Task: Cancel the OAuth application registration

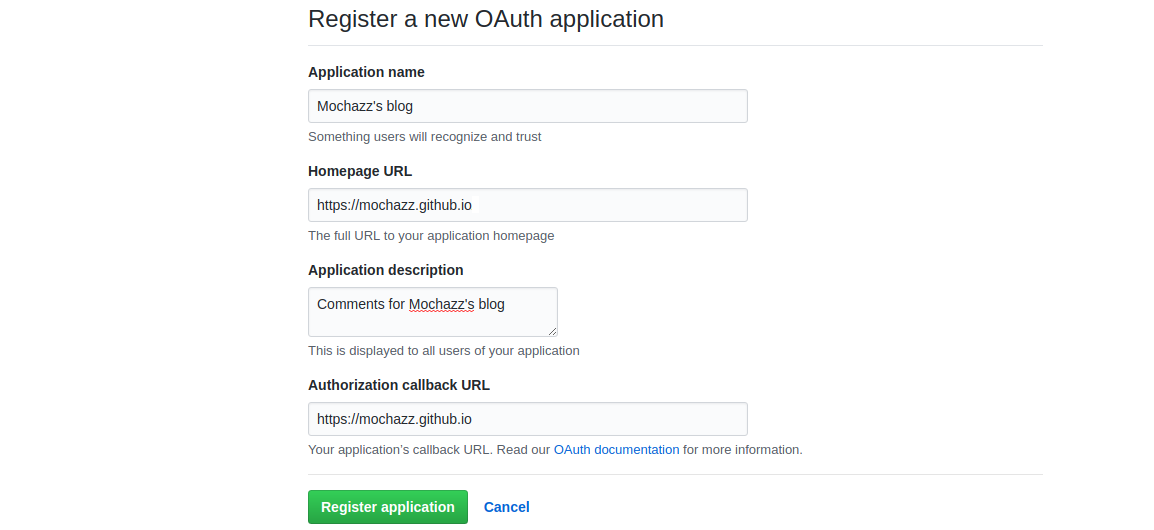Action: coord(506,507)
